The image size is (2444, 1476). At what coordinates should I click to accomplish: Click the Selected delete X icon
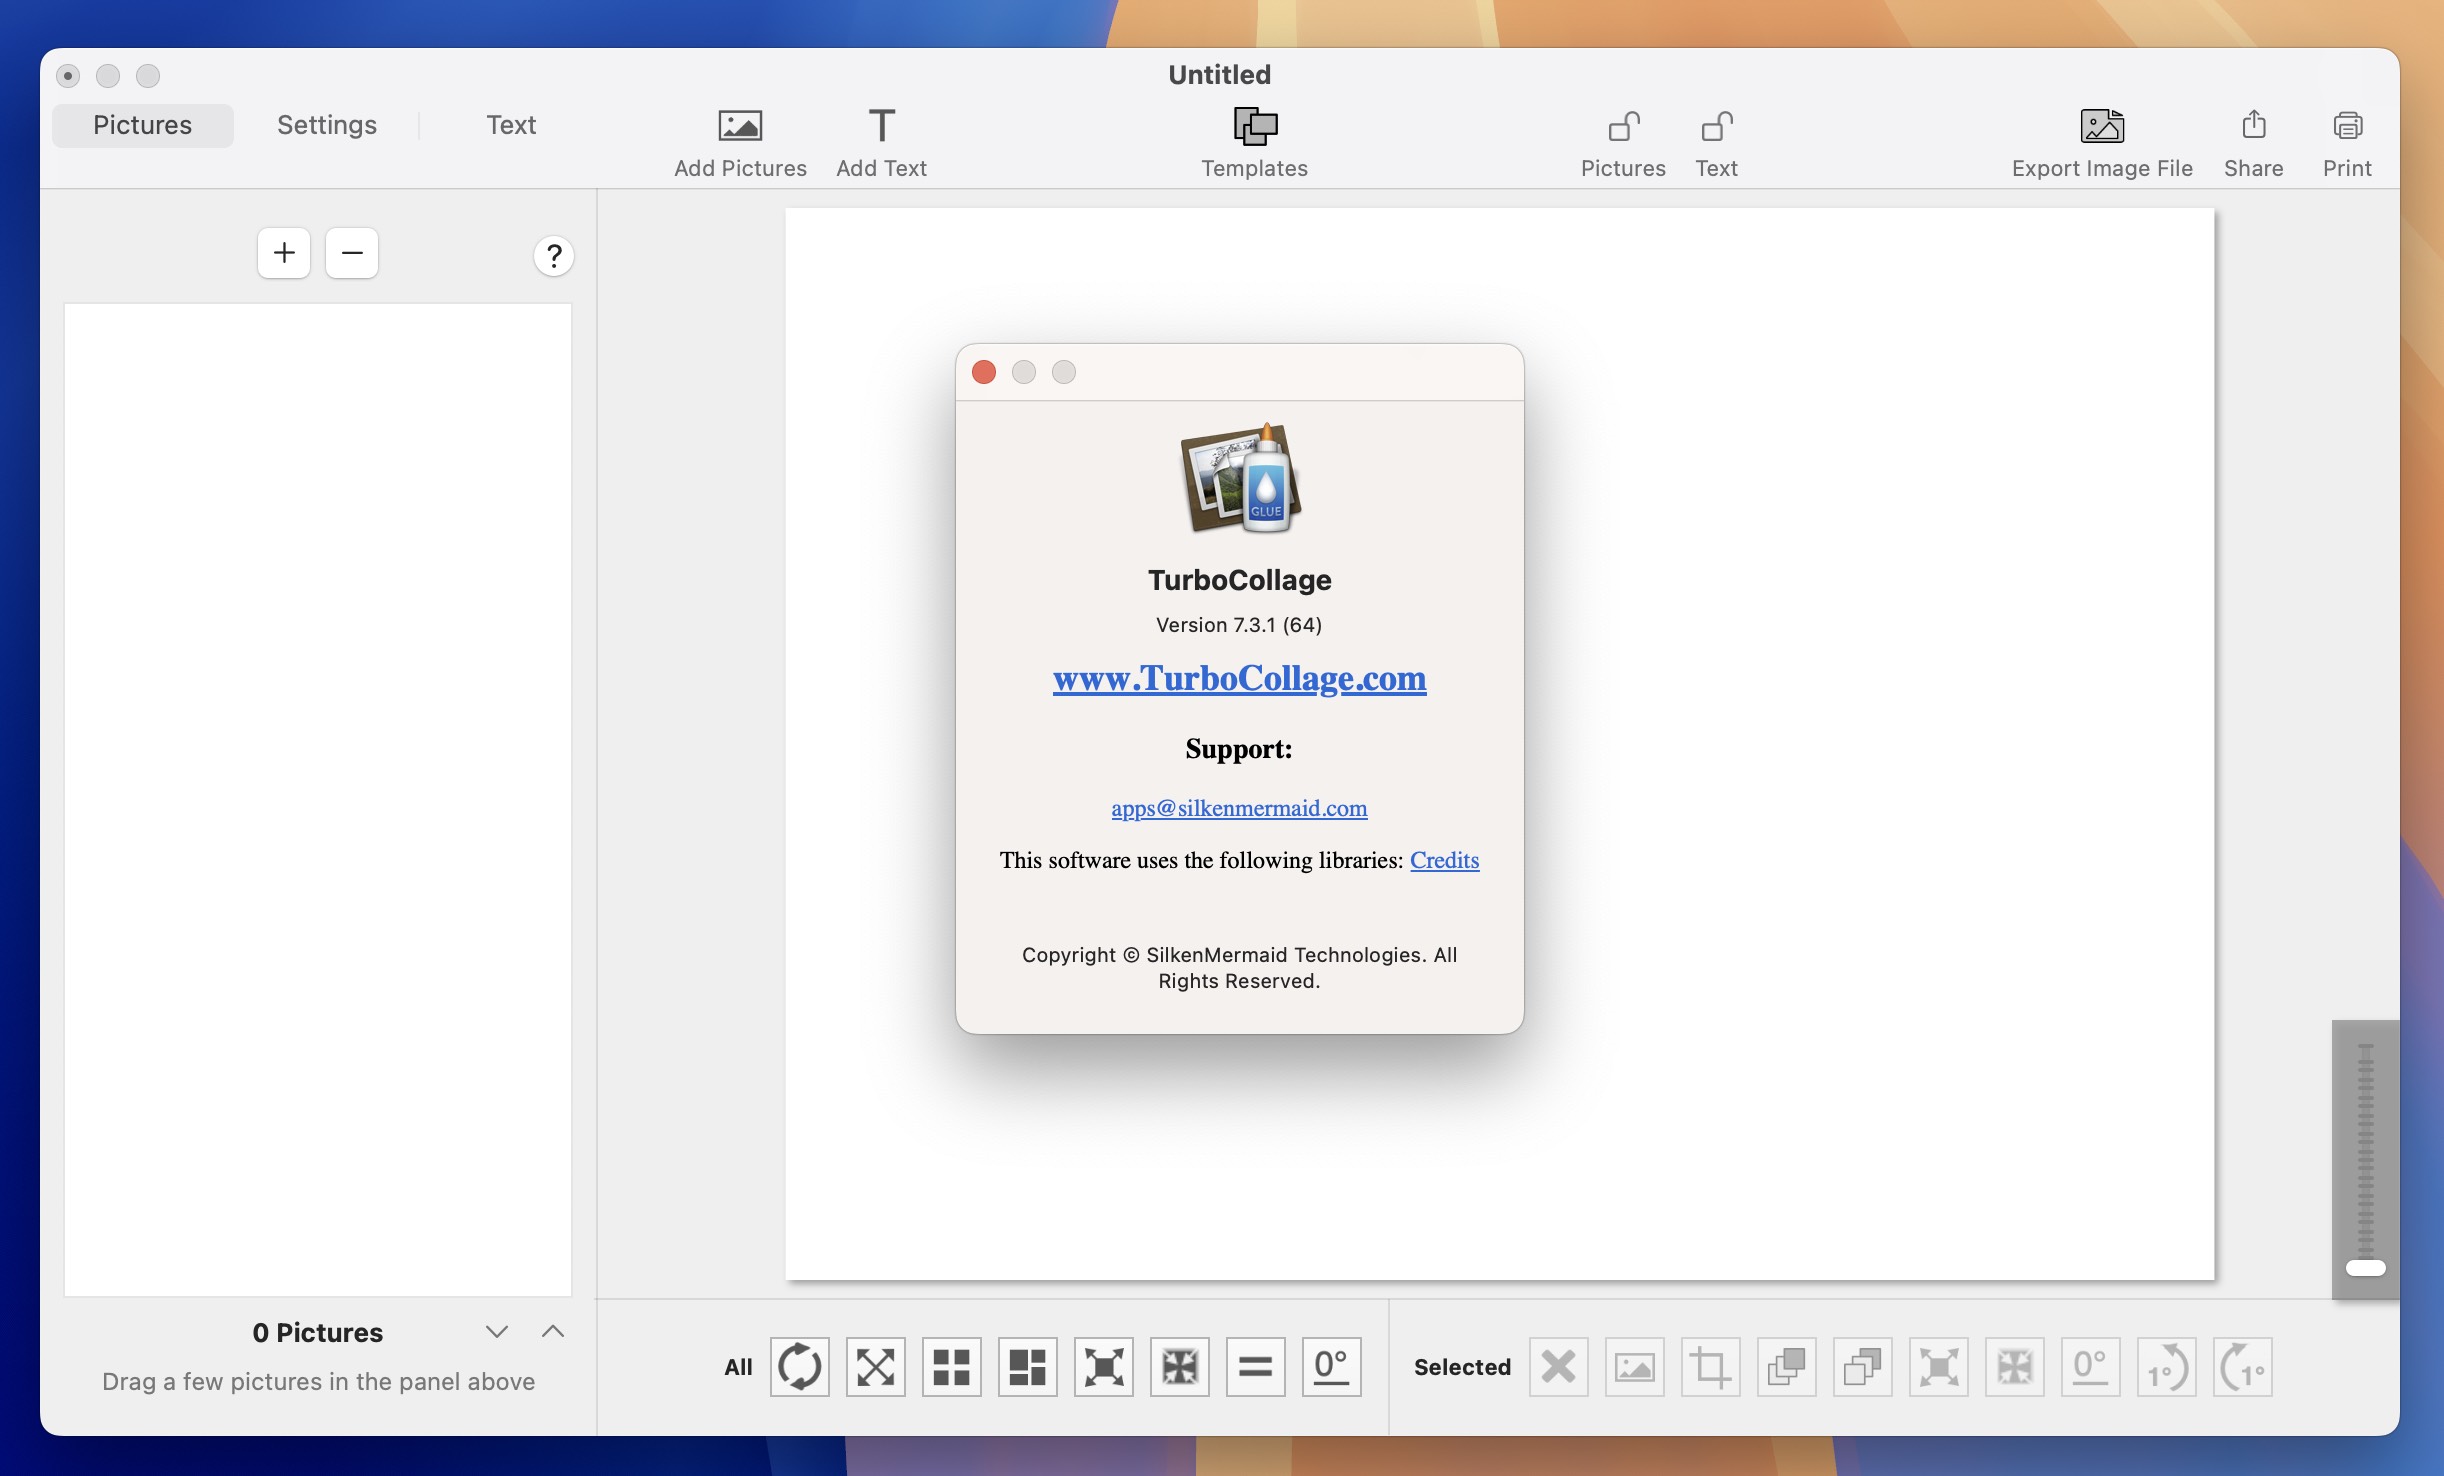tap(1559, 1366)
